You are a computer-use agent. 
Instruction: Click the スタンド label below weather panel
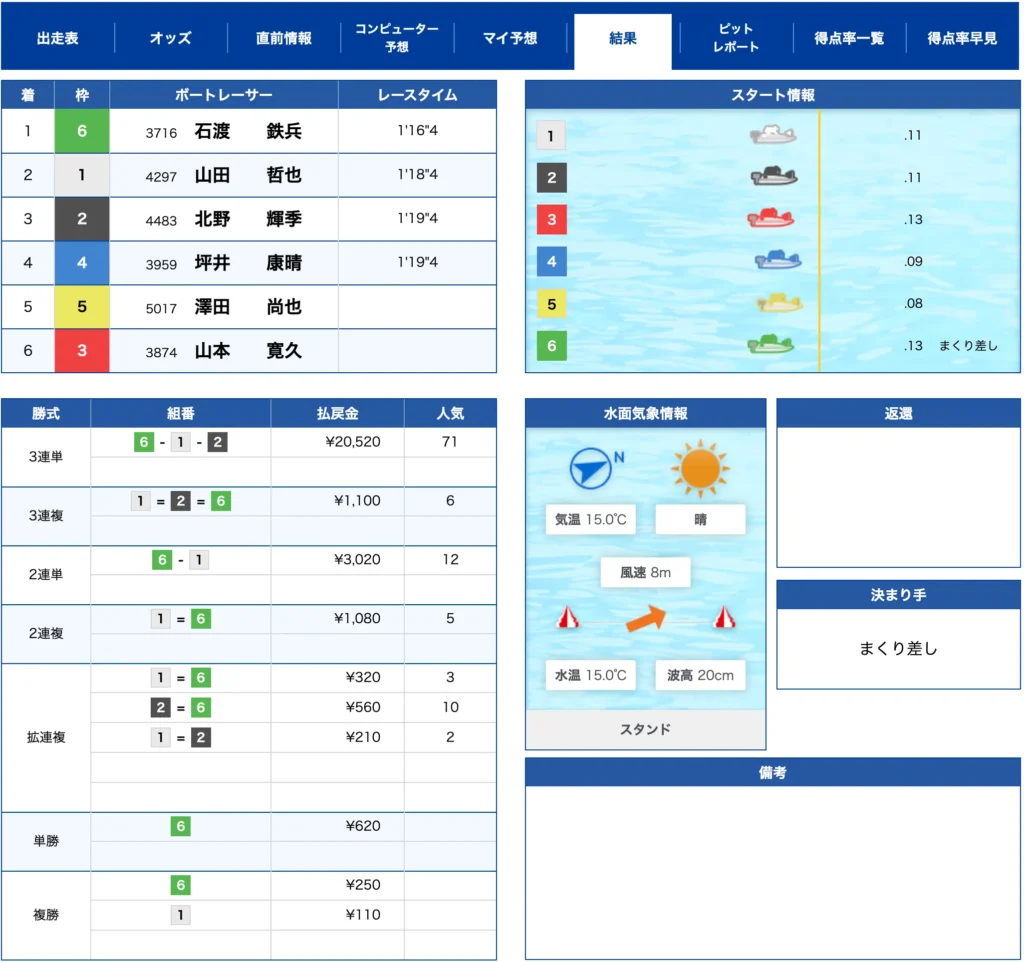pyautogui.click(x=646, y=729)
